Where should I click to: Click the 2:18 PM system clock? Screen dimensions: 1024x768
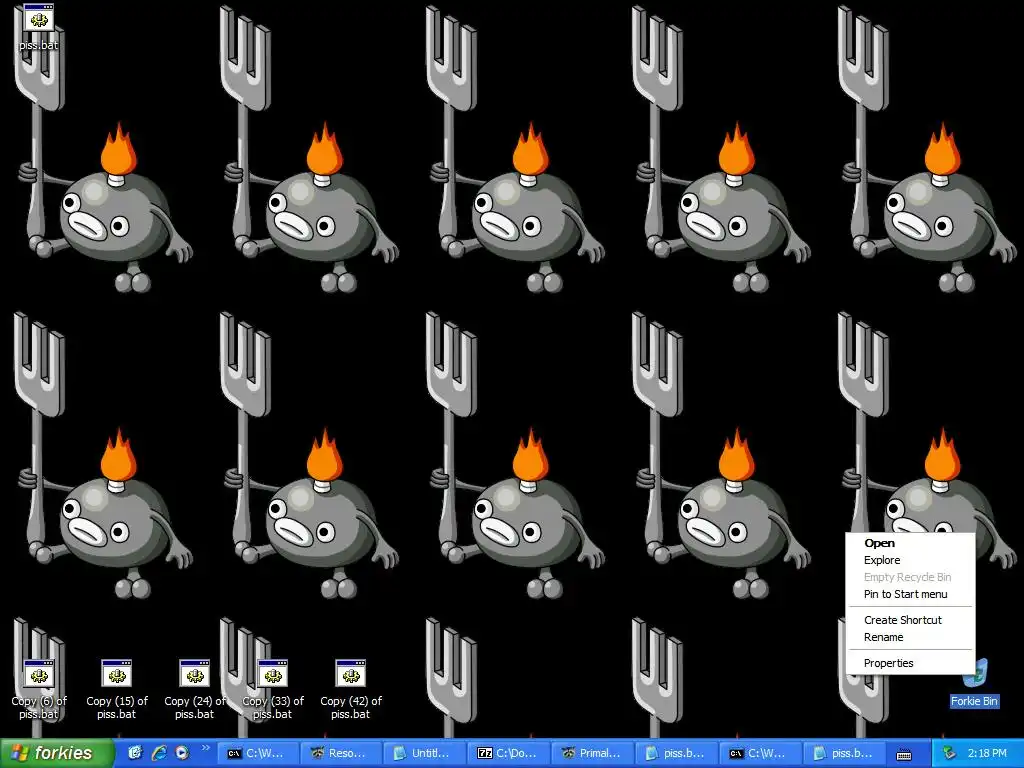pos(987,754)
